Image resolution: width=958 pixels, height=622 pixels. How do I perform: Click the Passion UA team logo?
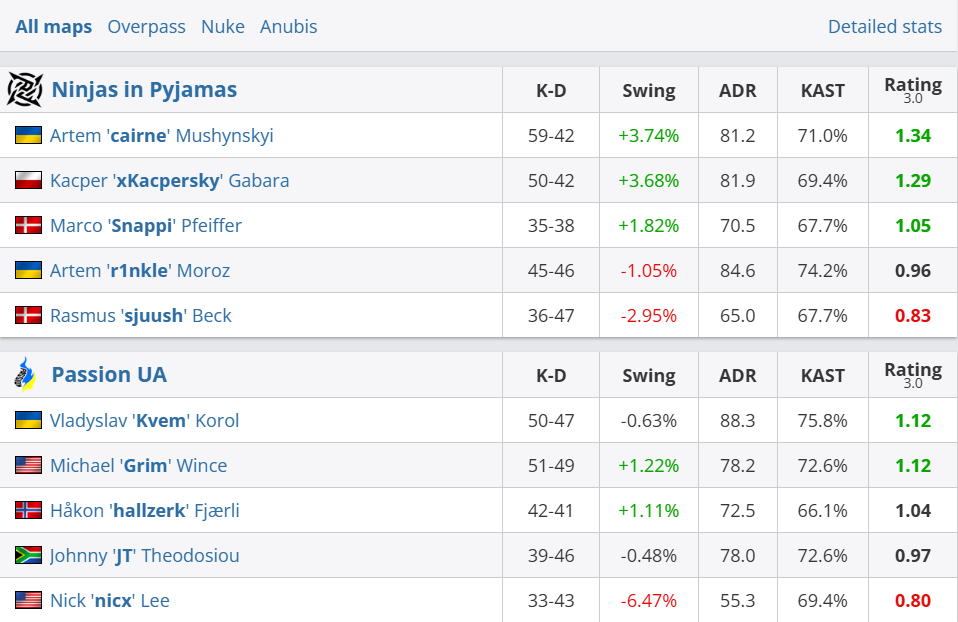pos(25,375)
